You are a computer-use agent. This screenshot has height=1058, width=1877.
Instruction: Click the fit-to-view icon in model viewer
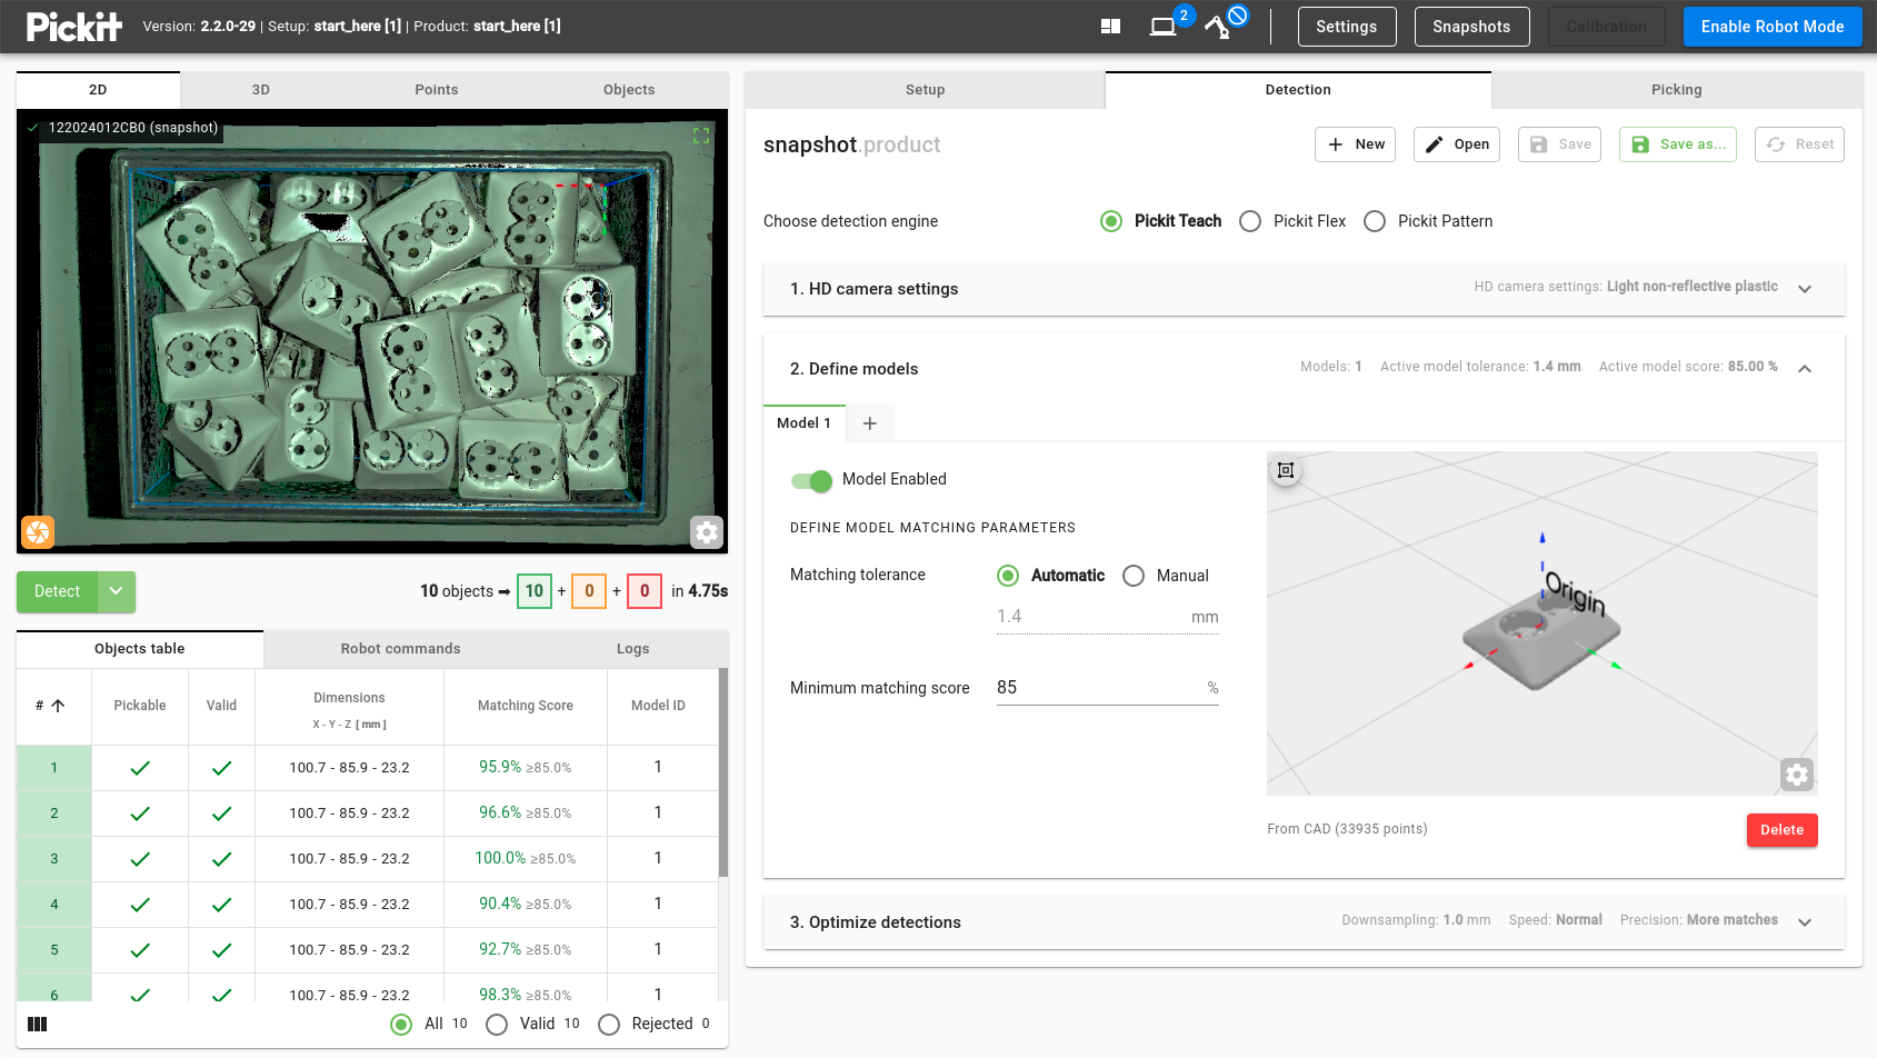(x=1286, y=470)
